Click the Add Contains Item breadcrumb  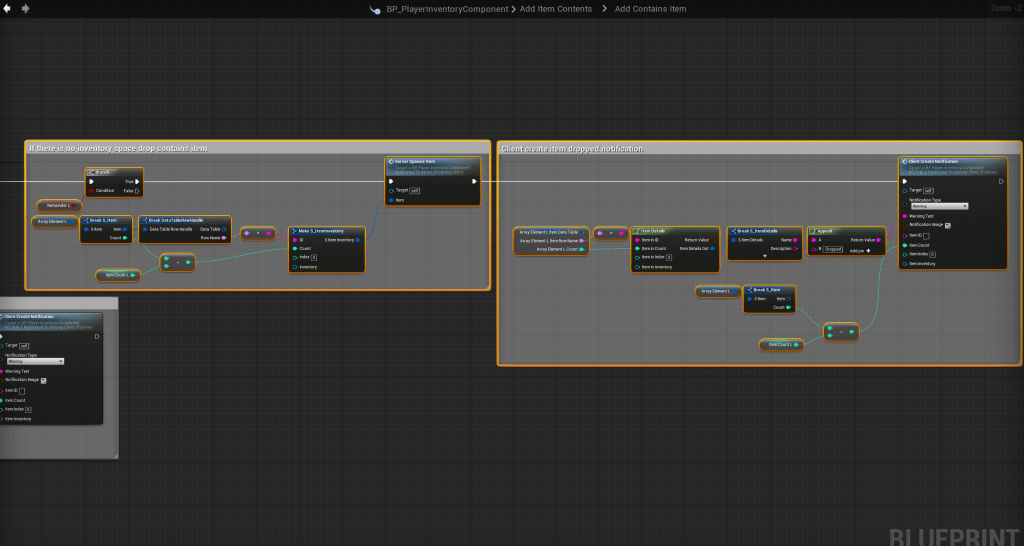coord(650,9)
